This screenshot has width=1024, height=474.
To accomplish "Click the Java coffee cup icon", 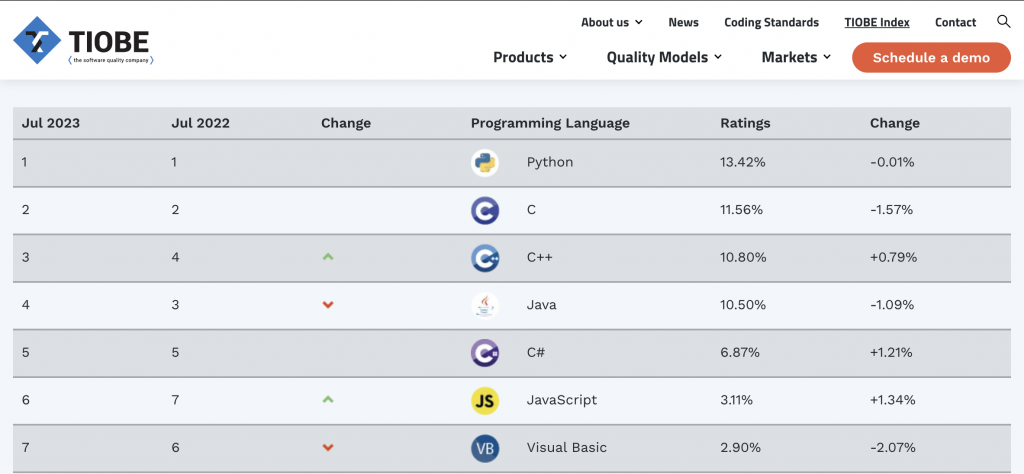I will point(485,305).
